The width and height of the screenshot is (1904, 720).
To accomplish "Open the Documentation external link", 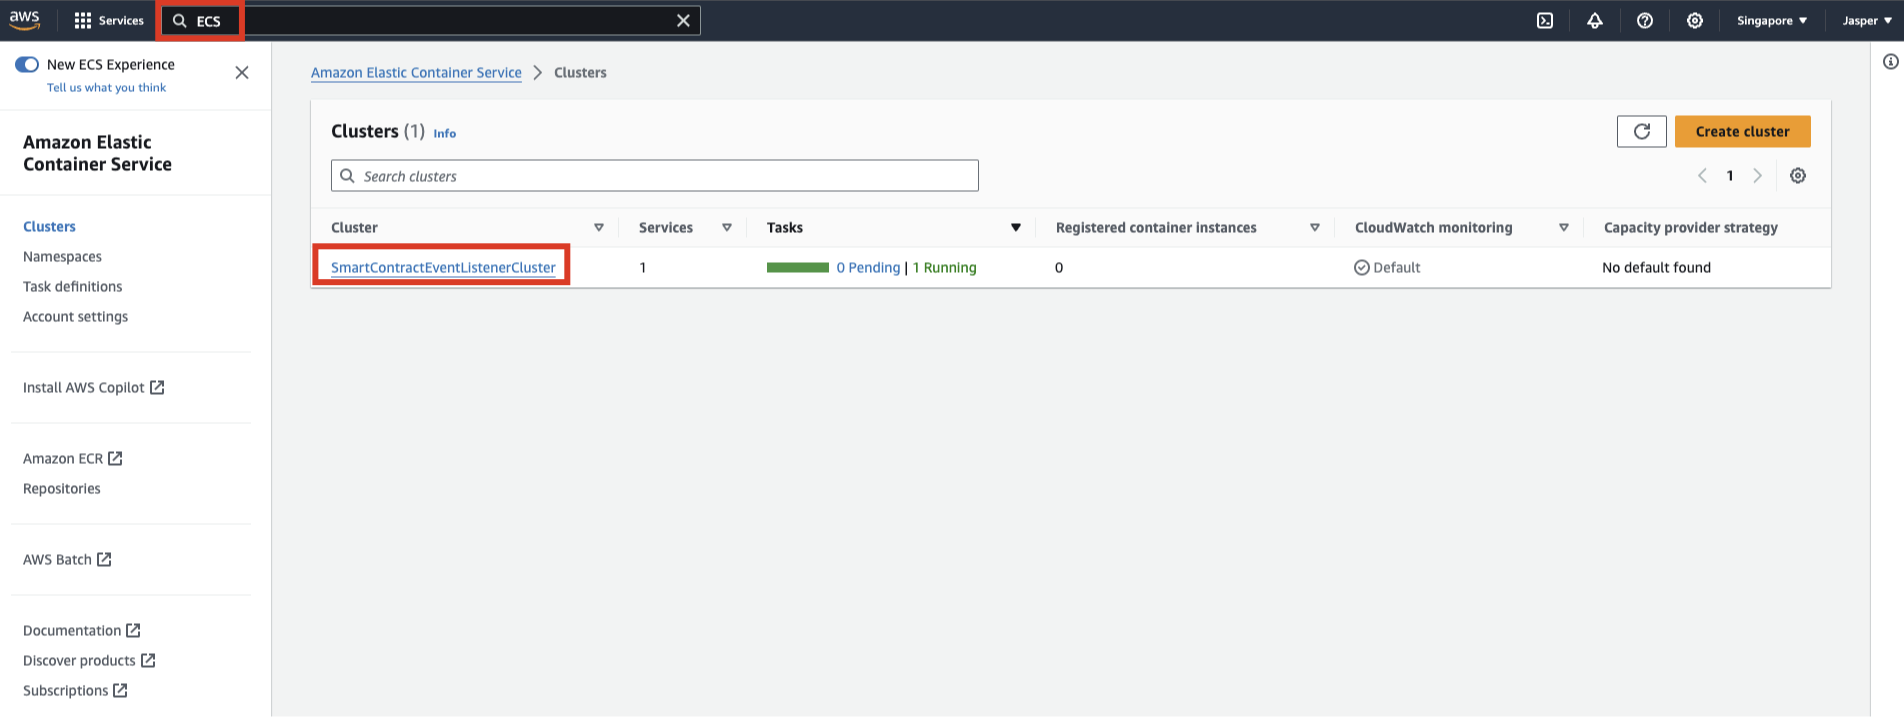I will (x=81, y=630).
